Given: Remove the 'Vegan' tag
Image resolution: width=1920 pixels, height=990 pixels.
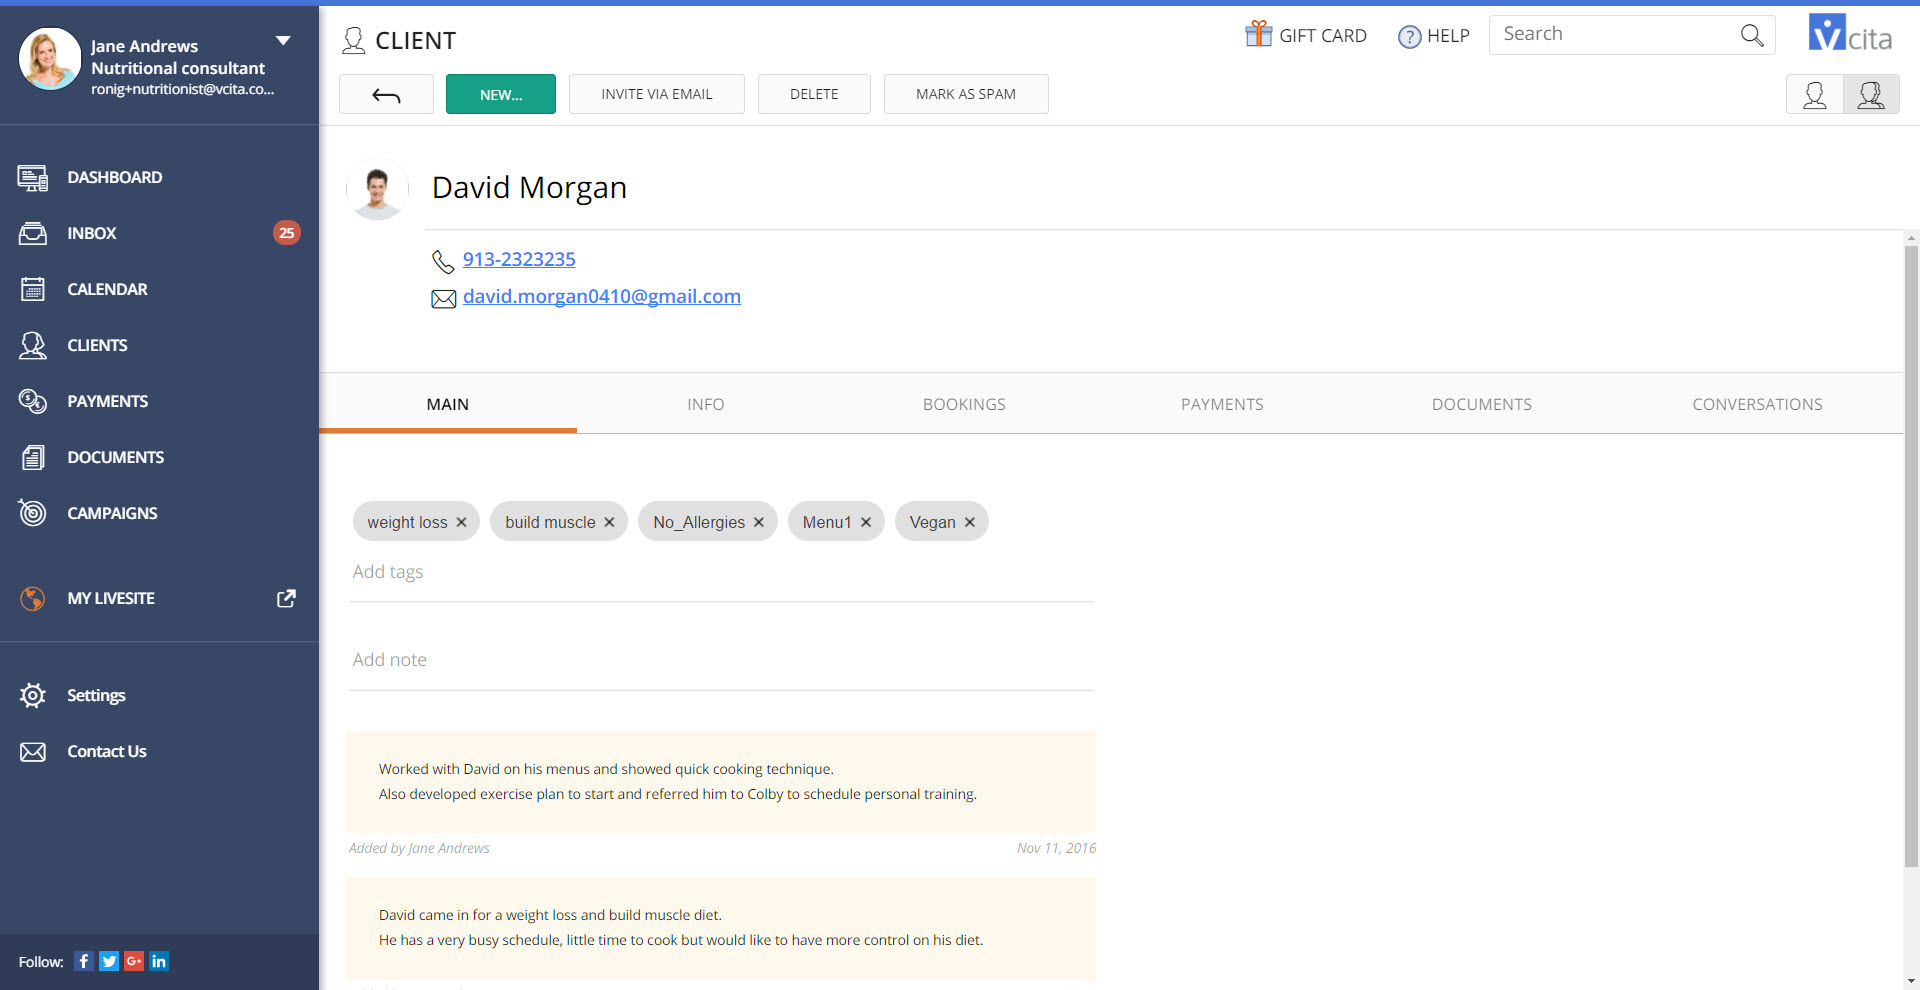Looking at the screenshot, I should coord(970,522).
